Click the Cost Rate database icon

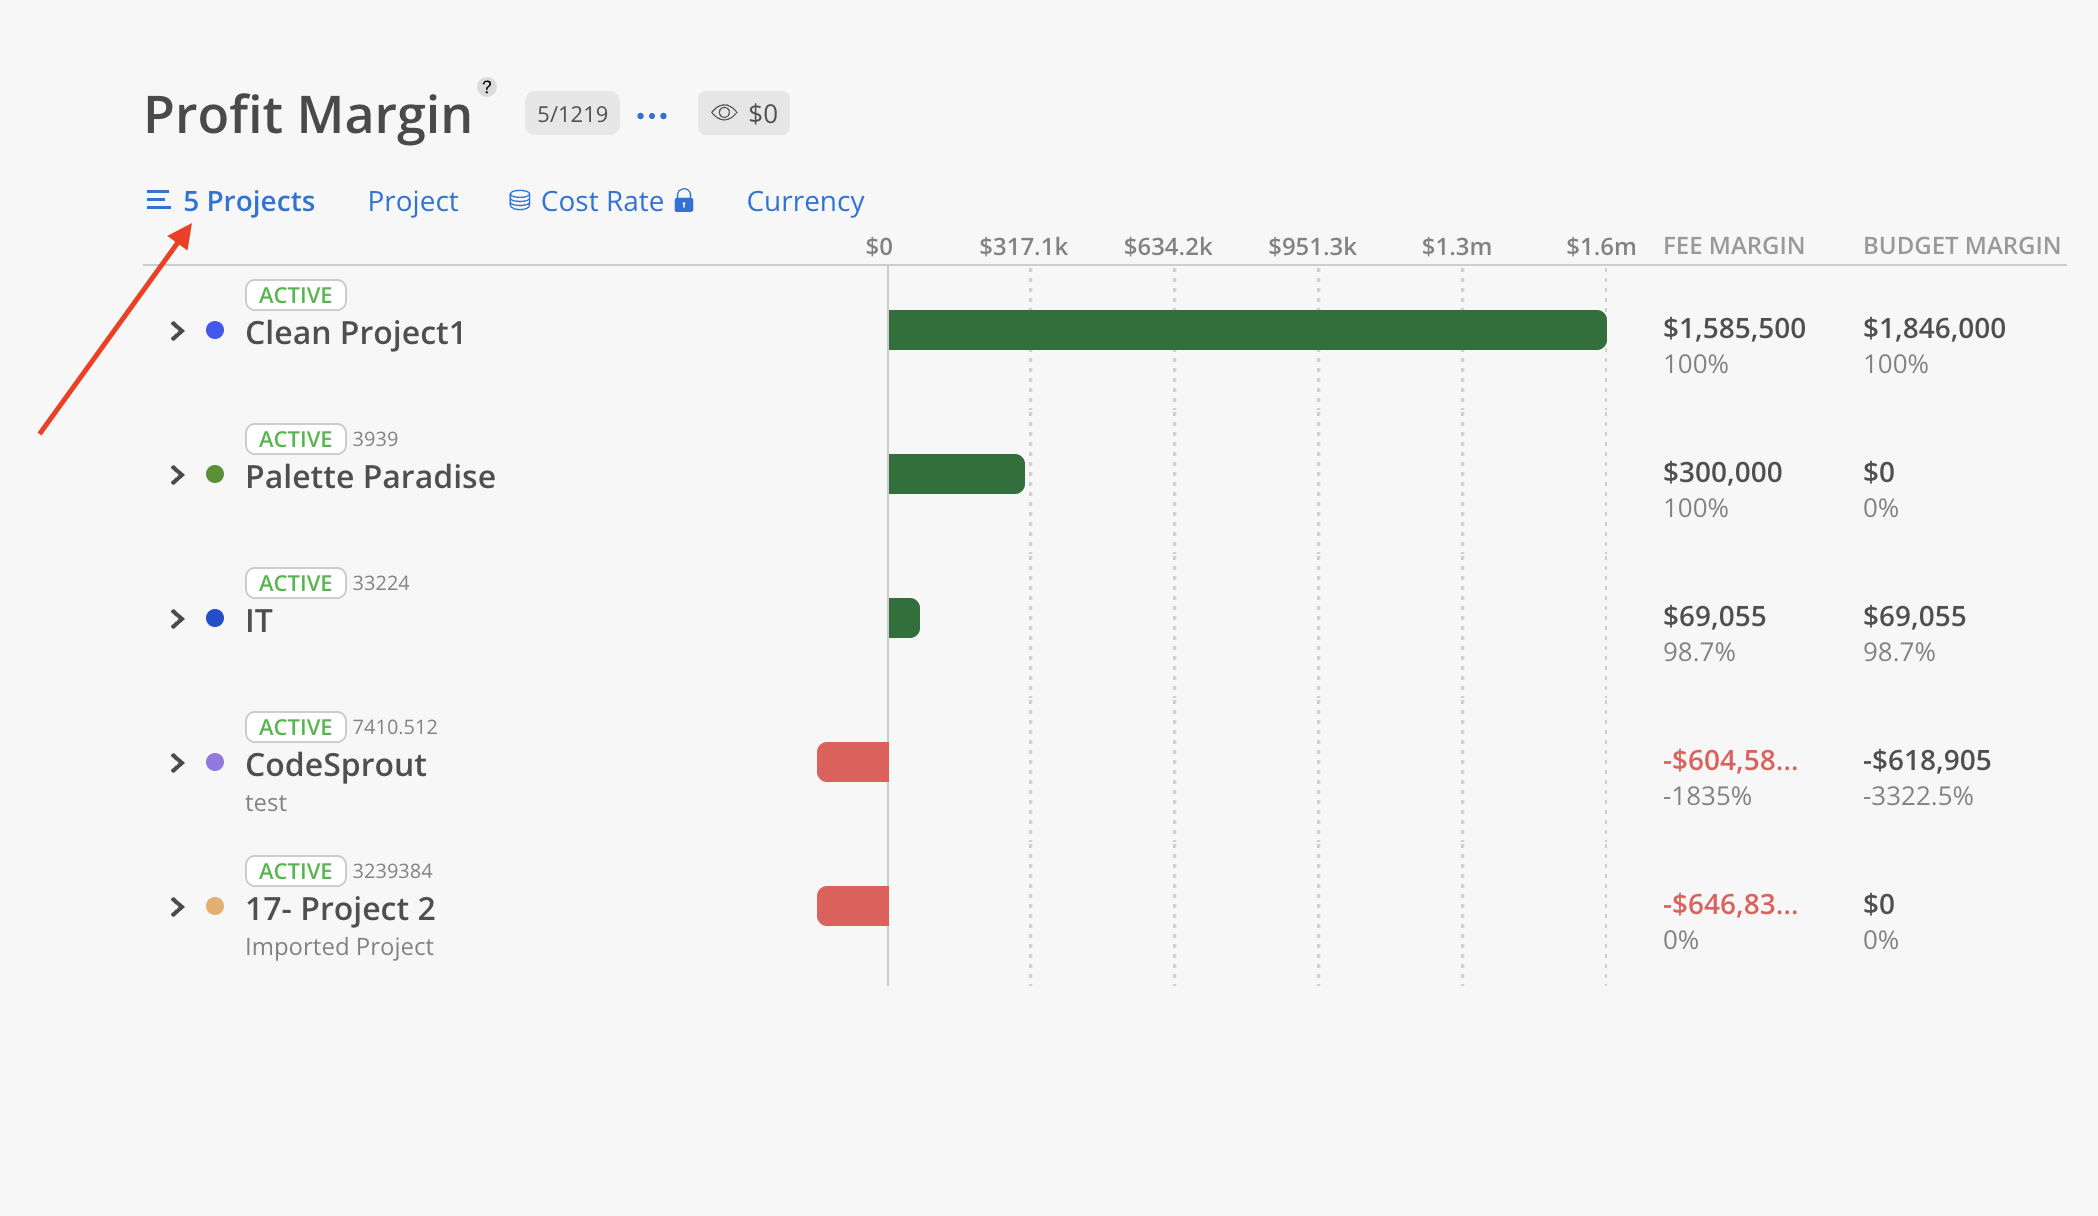[x=519, y=201]
